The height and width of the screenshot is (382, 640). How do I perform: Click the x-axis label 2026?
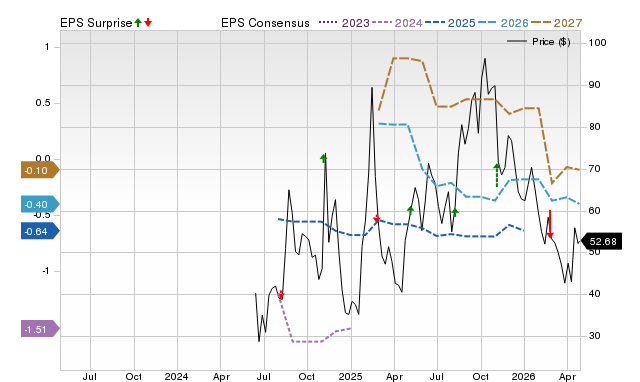[524, 376]
